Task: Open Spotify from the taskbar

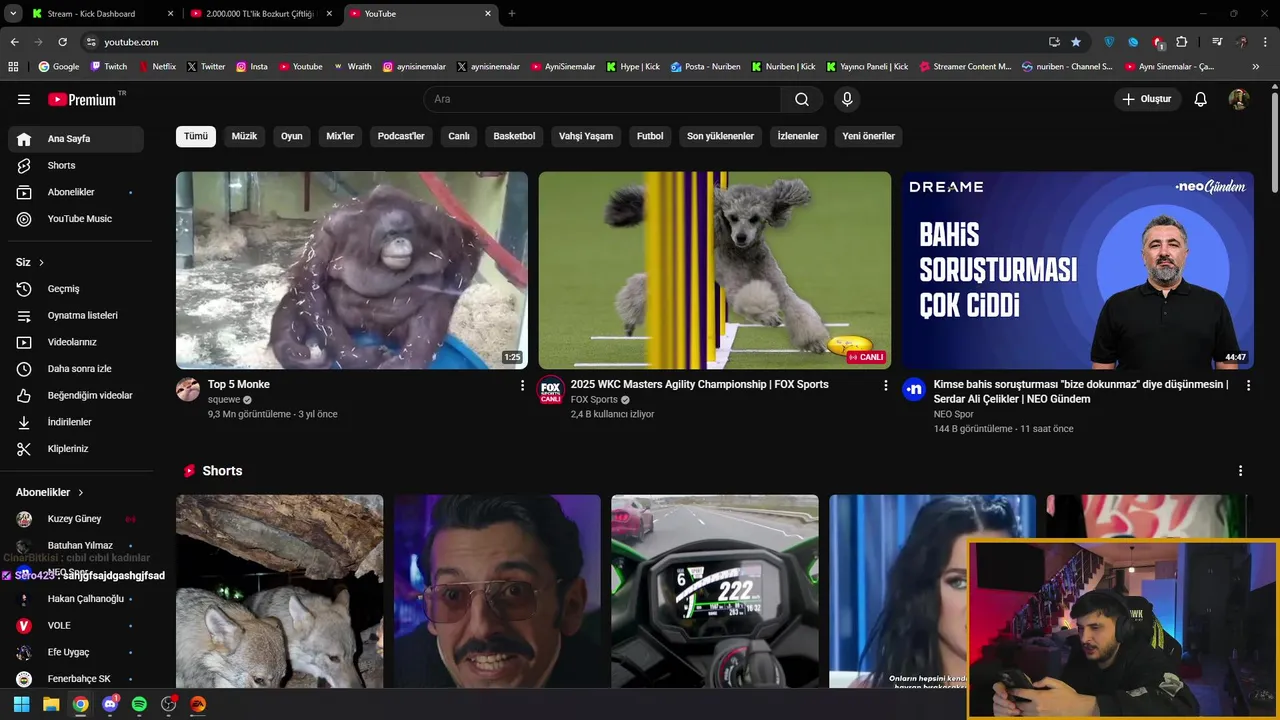Action: [x=139, y=704]
